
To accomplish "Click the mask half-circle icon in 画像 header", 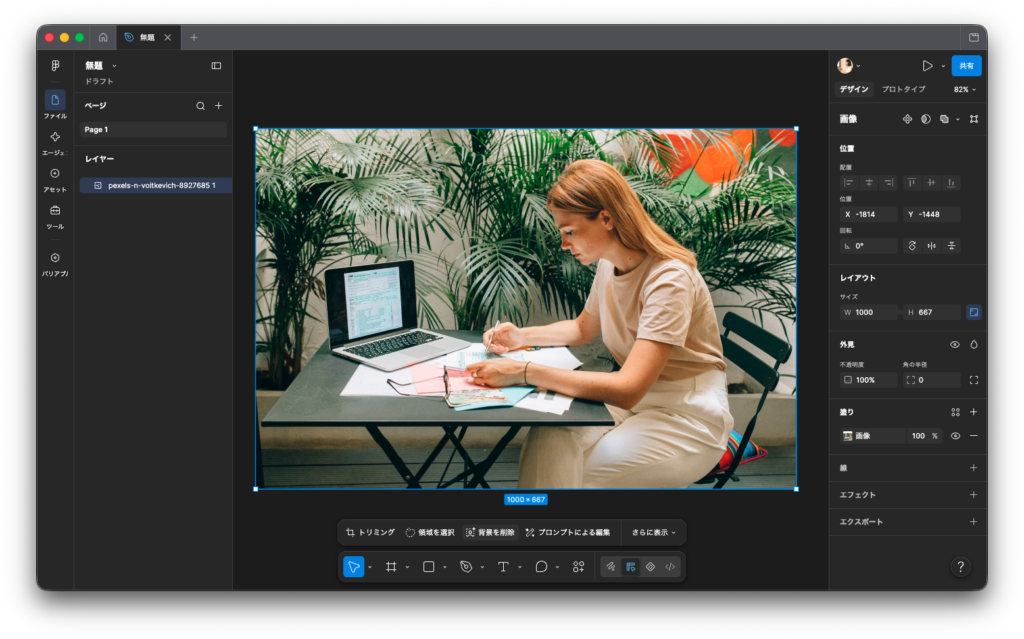I will (925, 119).
